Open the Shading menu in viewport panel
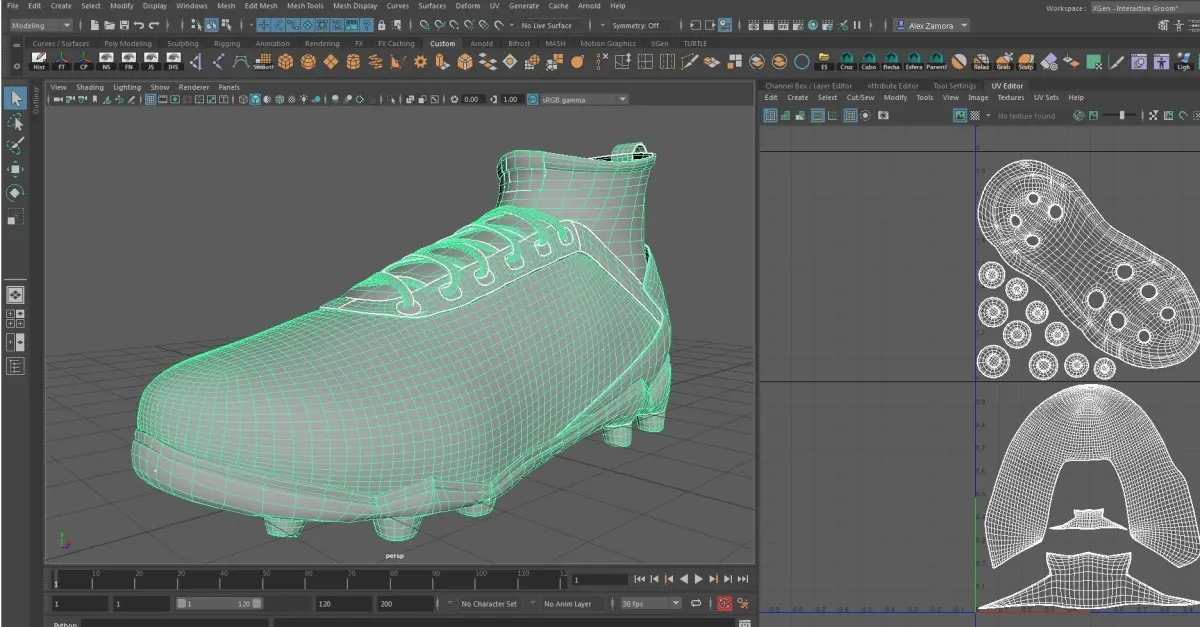This screenshot has height=627, width=1200. tap(90, 87)
